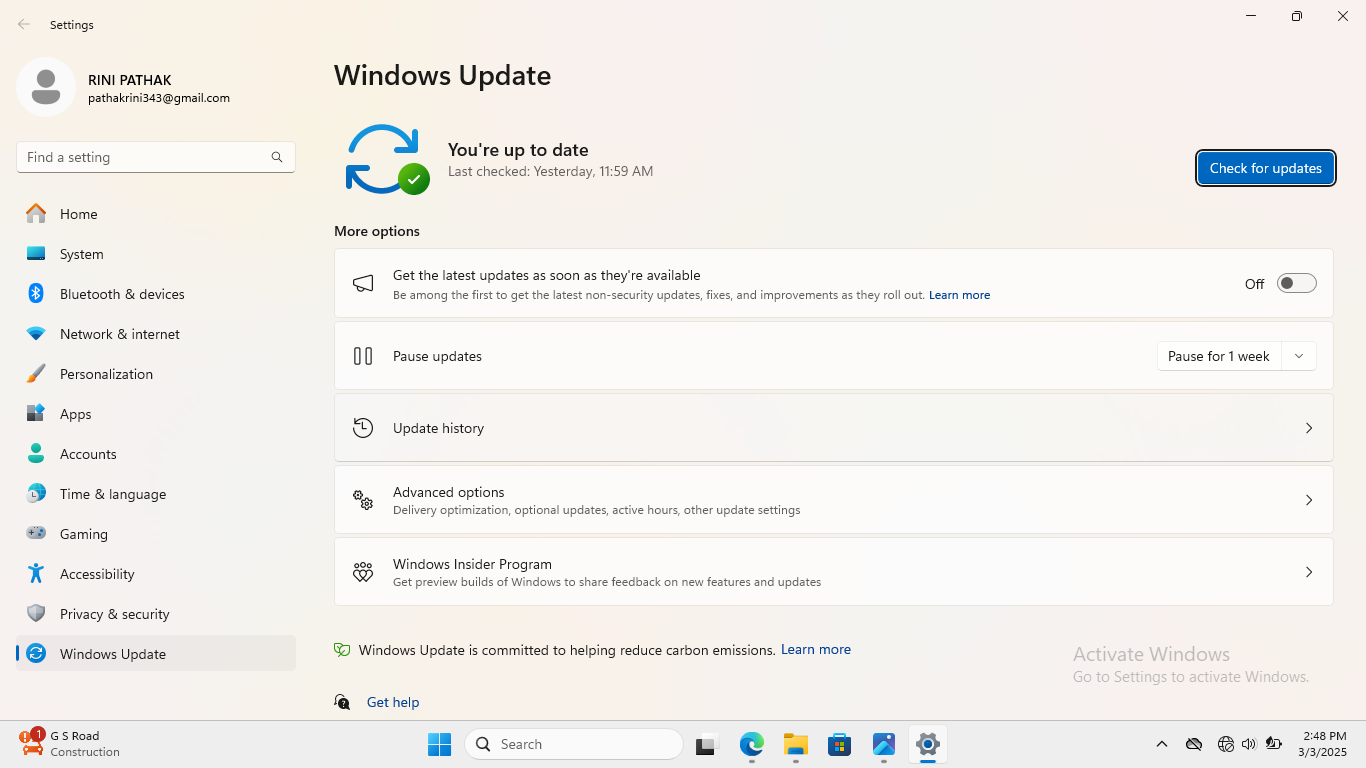
Task: Click the Find a setting search box
Action: click(145, 157)
